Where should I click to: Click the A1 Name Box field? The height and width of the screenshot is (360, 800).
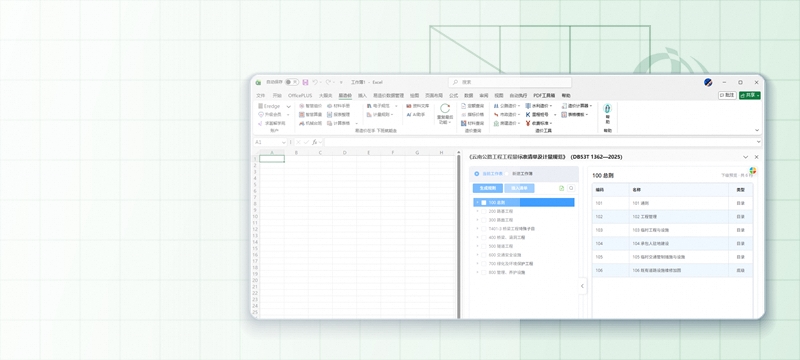[x=270, y=142]
